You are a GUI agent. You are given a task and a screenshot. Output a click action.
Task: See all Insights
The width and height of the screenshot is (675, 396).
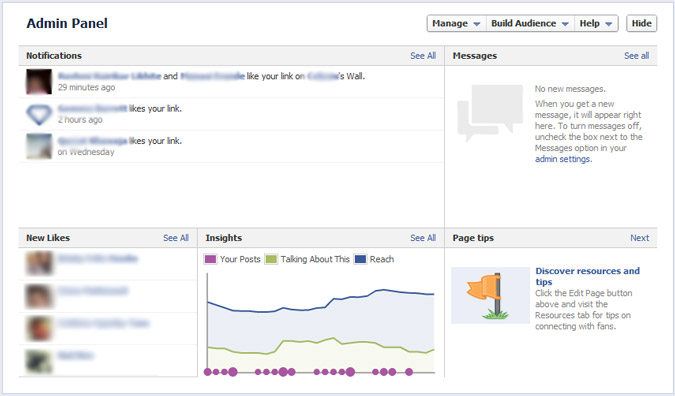click(x=423, y=238)
